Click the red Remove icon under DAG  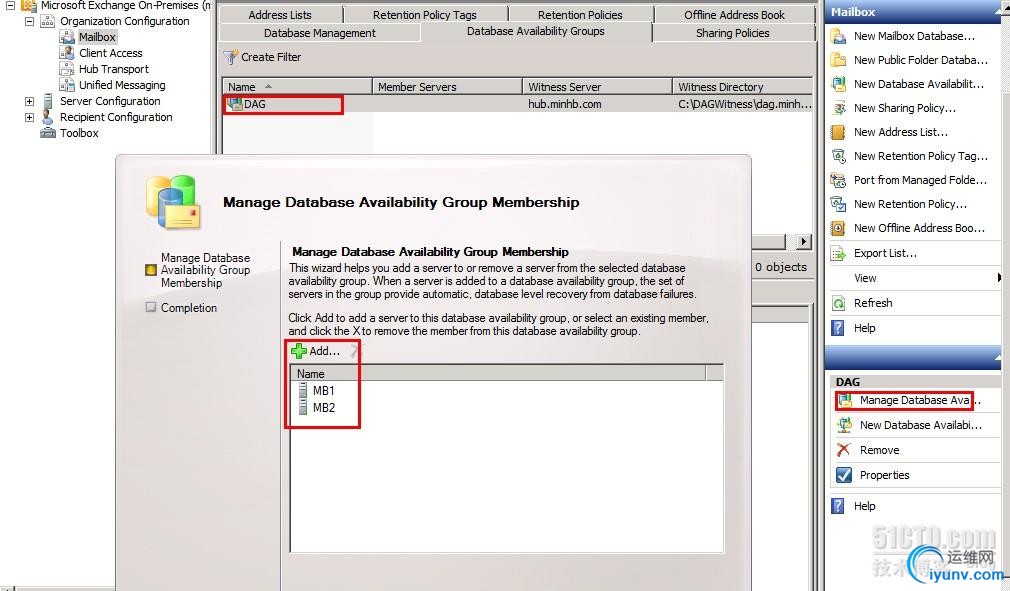[x=843, y=450]
